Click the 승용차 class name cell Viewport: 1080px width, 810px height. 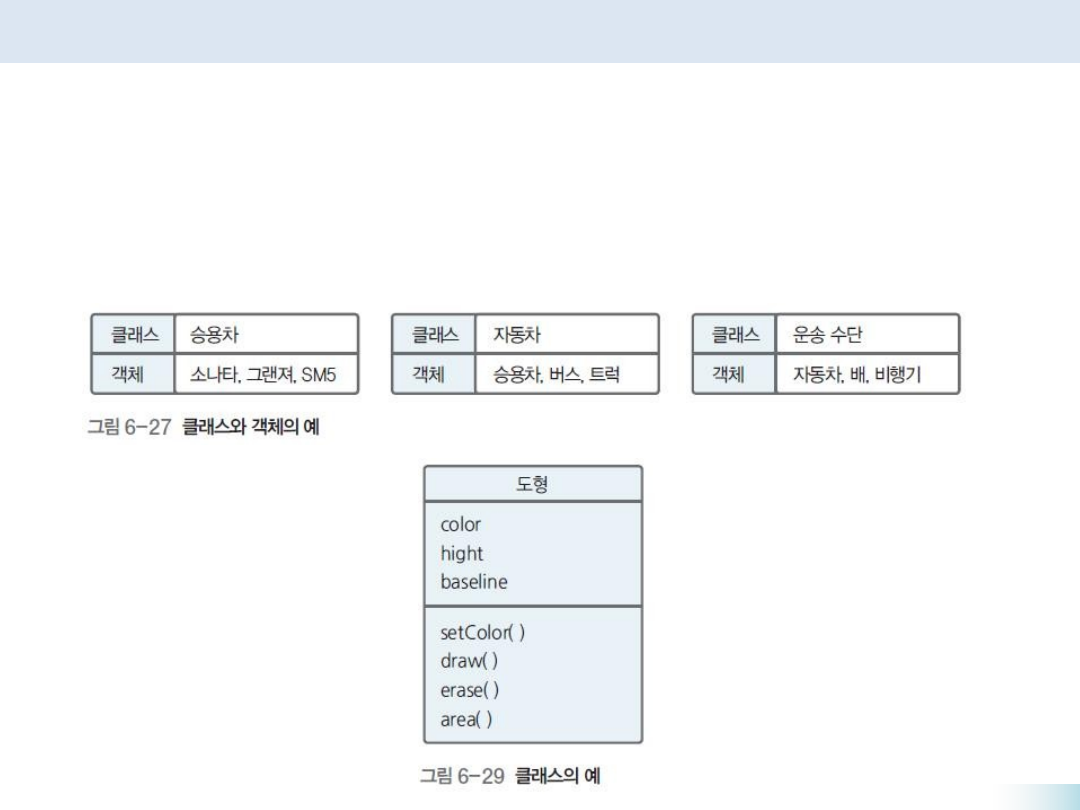265,334
